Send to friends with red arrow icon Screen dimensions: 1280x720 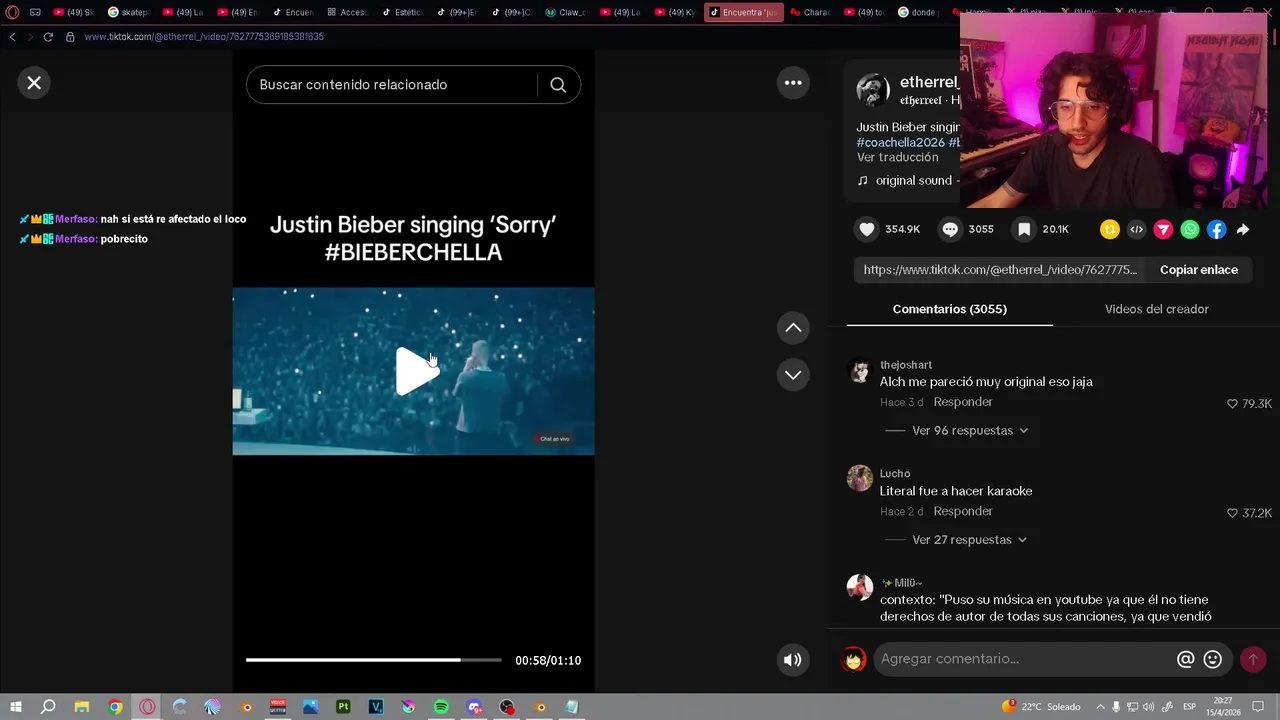(x=1163, y=230)
